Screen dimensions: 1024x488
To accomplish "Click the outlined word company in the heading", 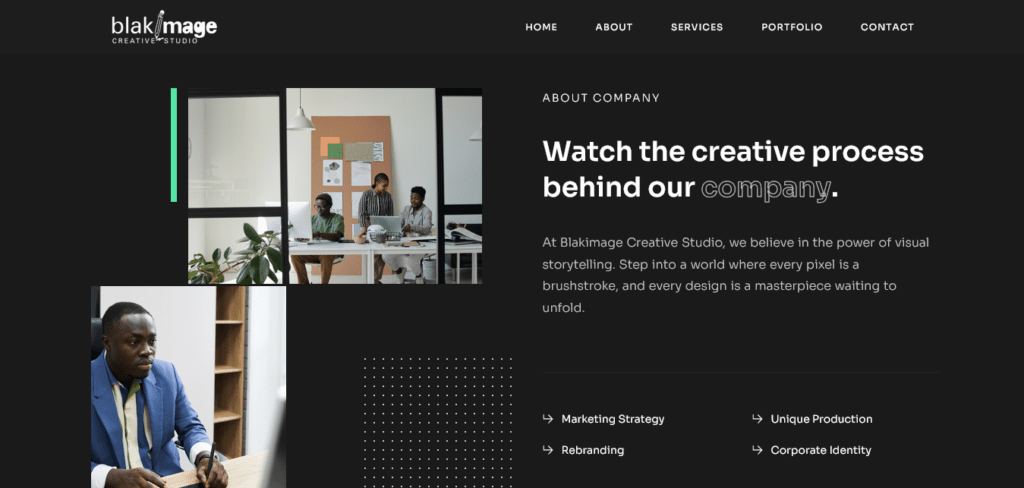I will tap(765, 188).
